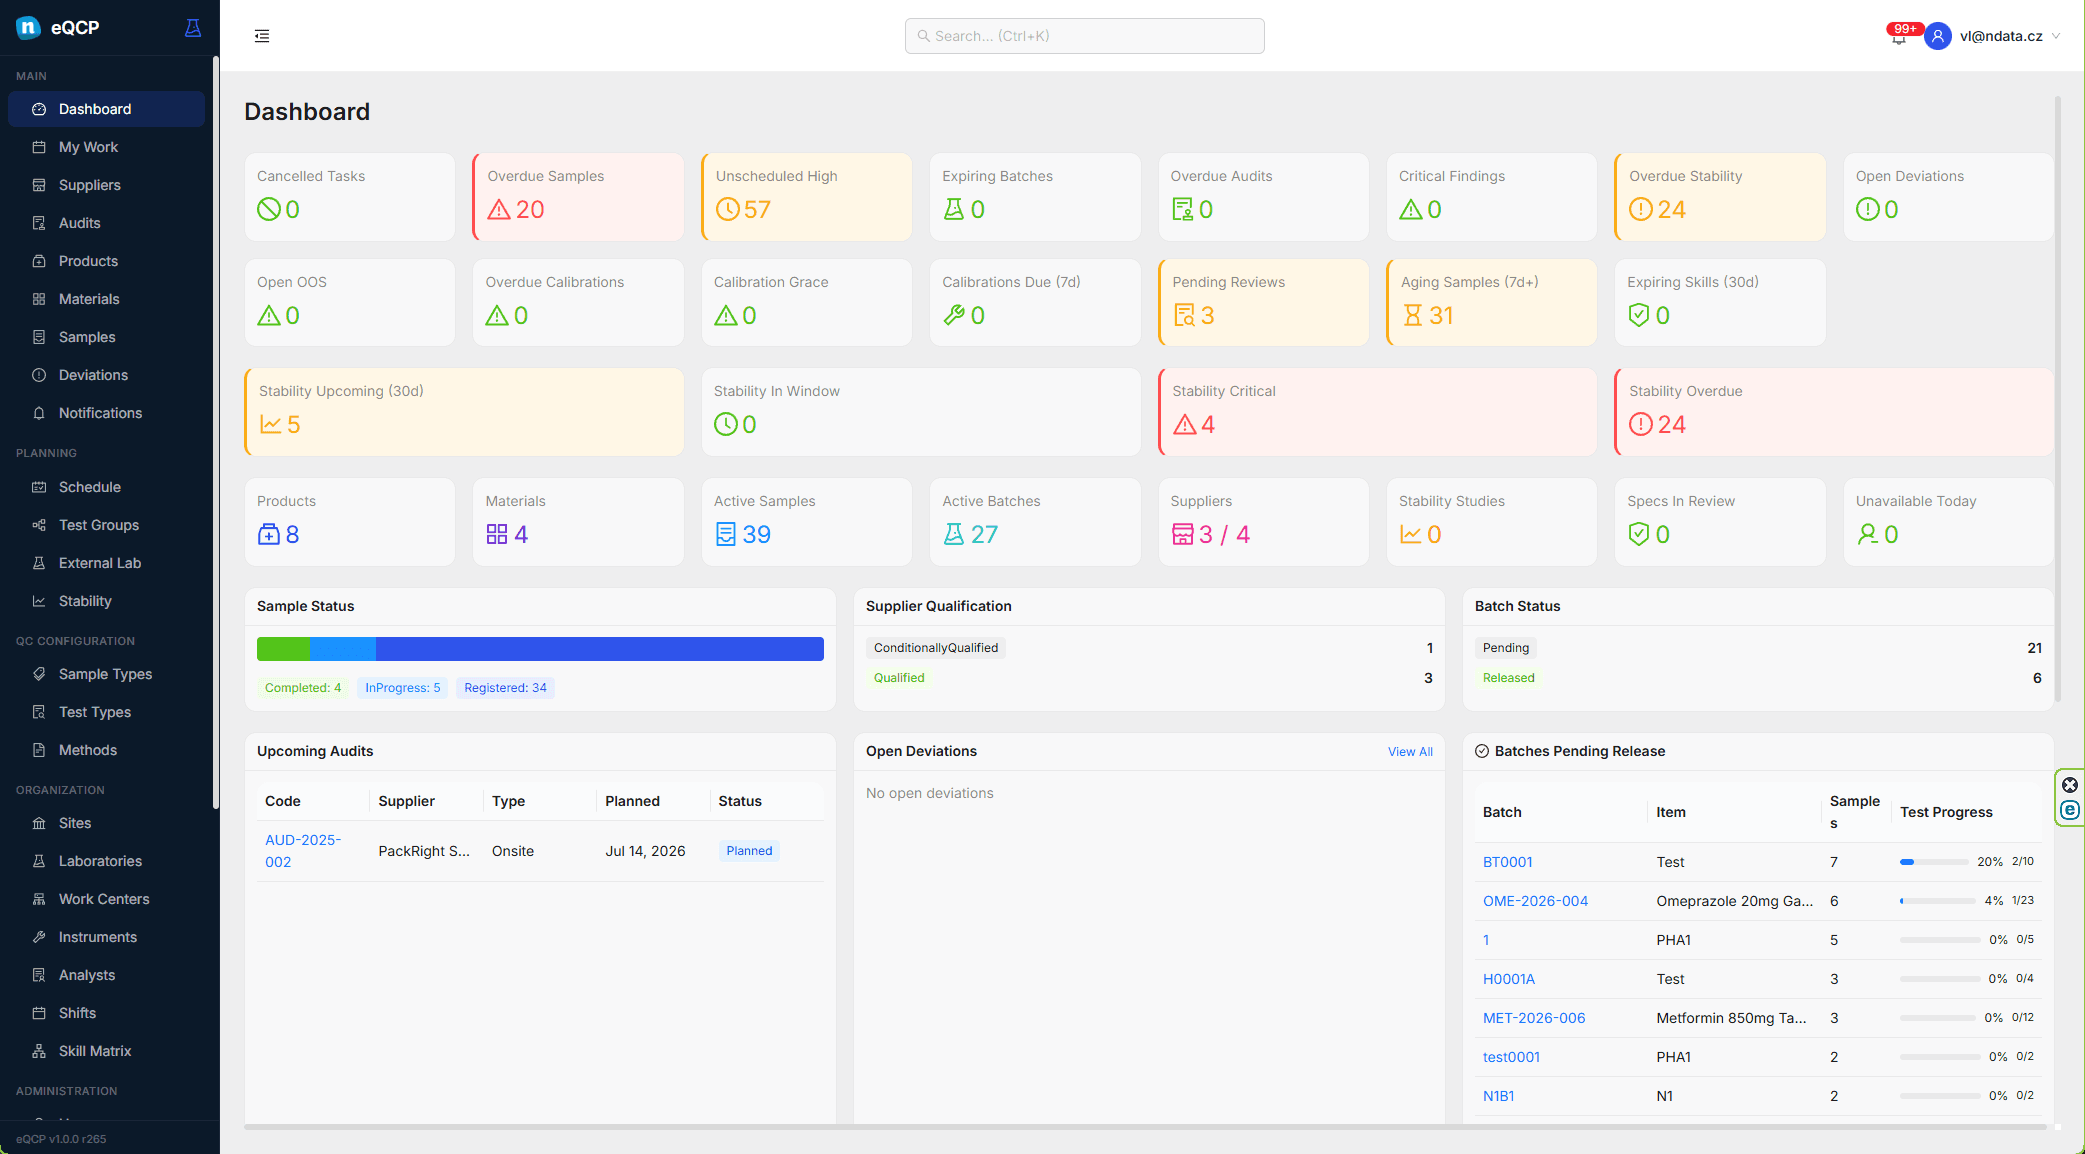Image resolution: width=2085 pixels, height=1154 pixels.
Task: Click the InProgress: 5 tag
Action: (x=402, y=688)
